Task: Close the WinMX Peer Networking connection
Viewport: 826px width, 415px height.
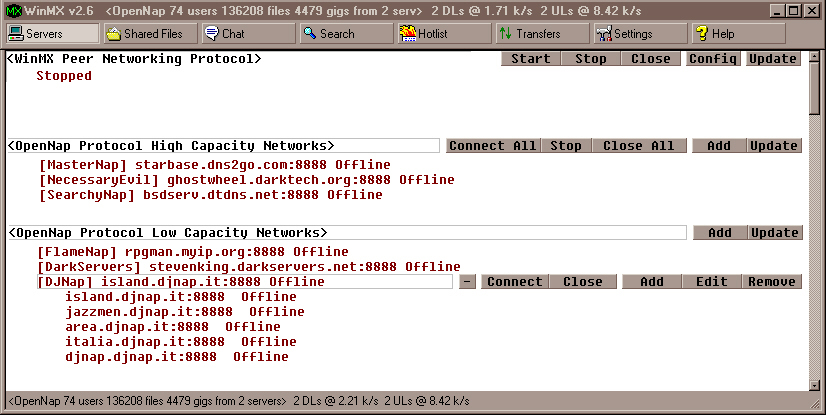Action: tap(651, 59)
